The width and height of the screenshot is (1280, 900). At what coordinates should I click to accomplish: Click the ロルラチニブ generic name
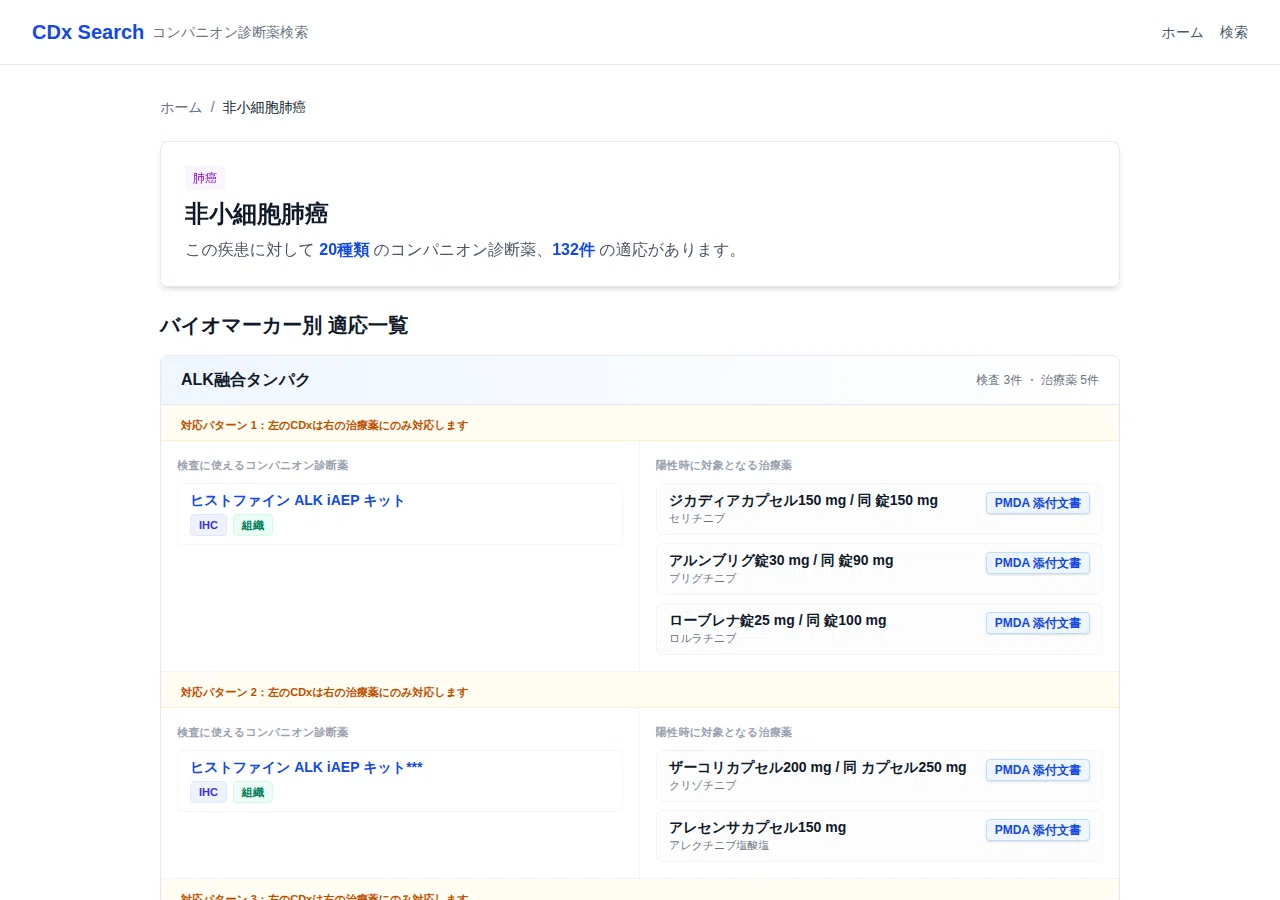click(x=703, y=638)
